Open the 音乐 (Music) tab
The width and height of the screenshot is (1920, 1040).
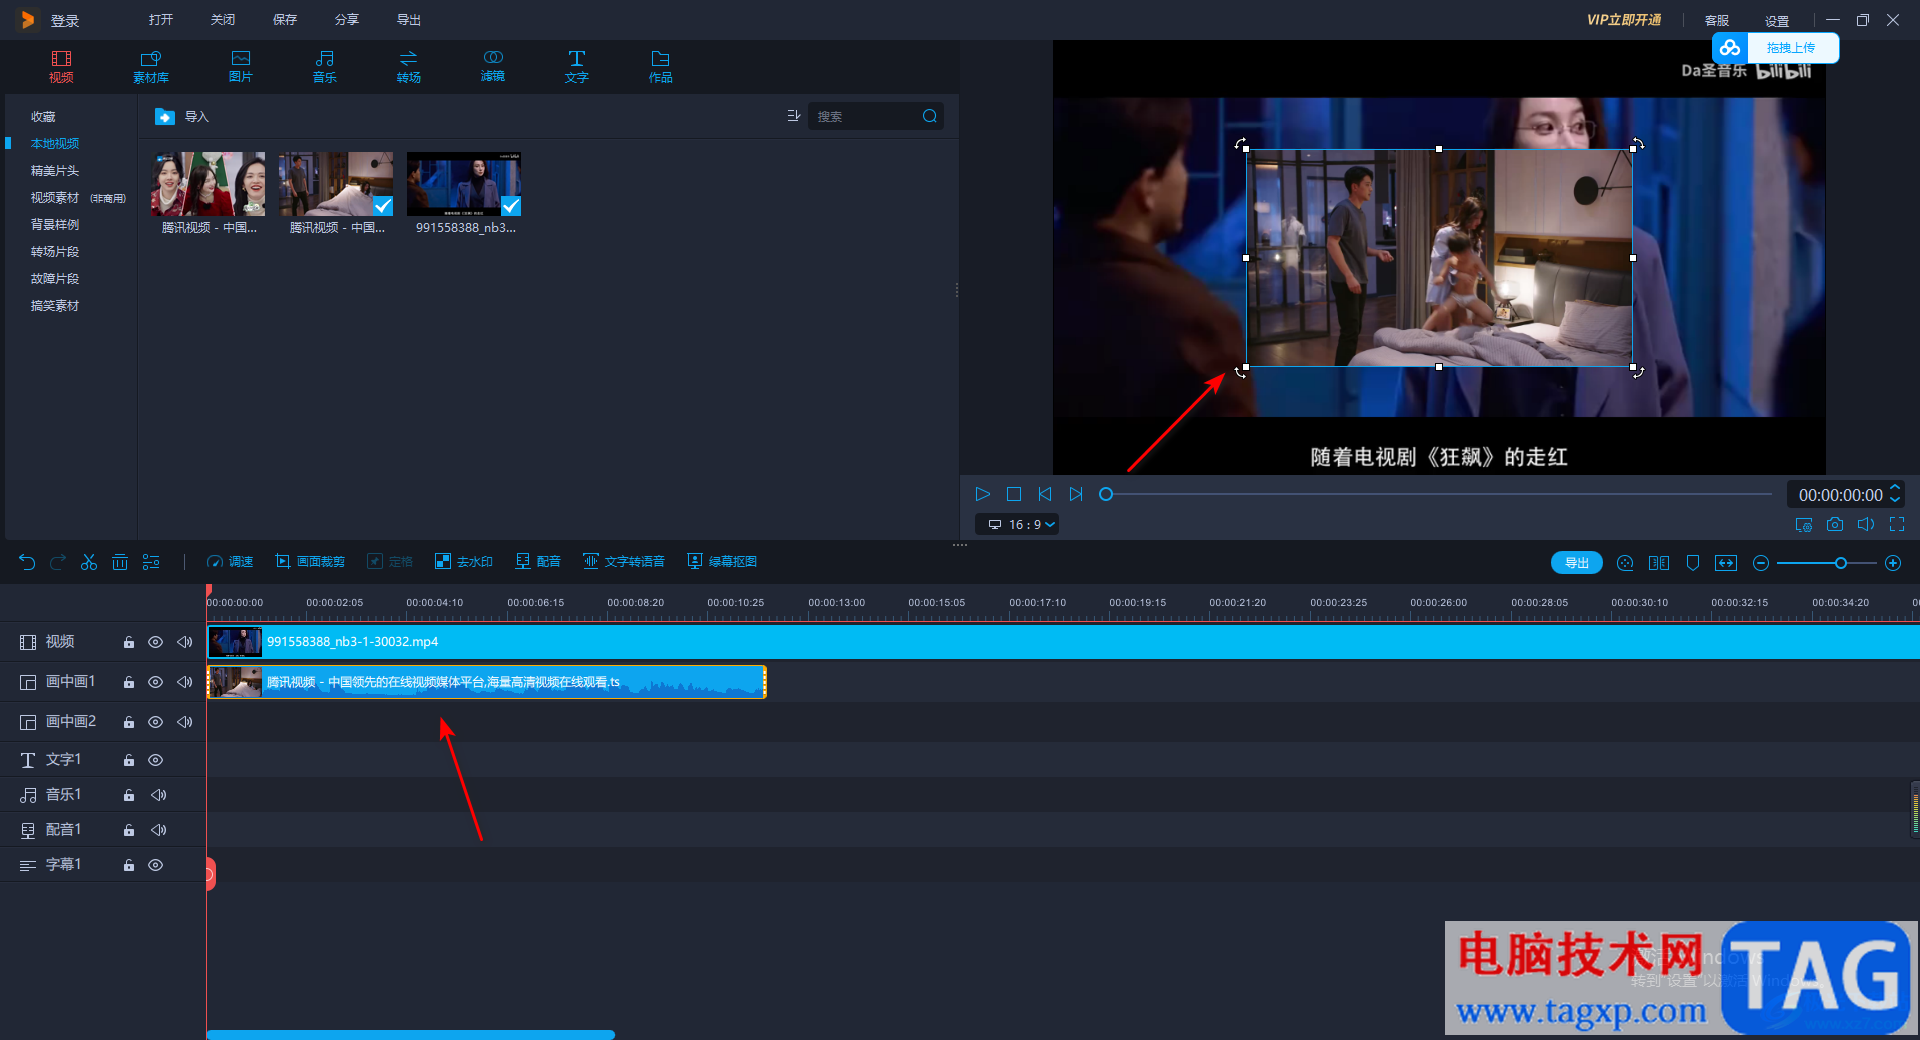pyautogui.click(x=325, y=66)
